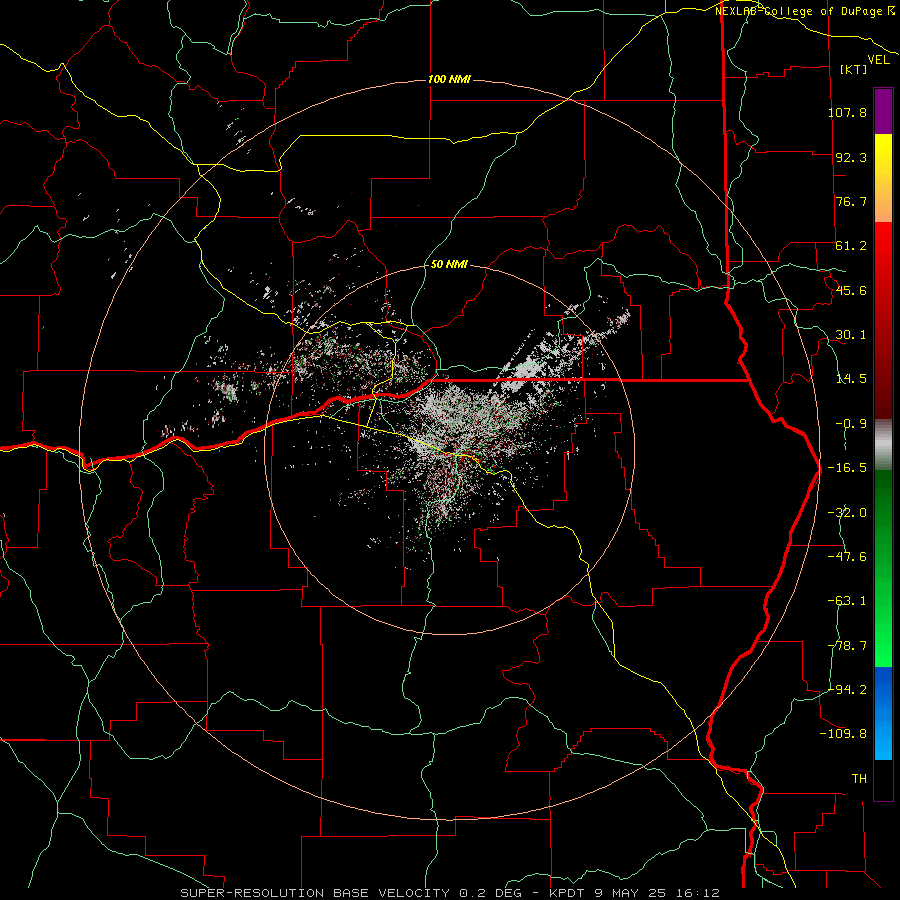Viewport: 900px width, 900px height.
Task: Click the 107.8 velocity scale value
Action: (847, 112)
